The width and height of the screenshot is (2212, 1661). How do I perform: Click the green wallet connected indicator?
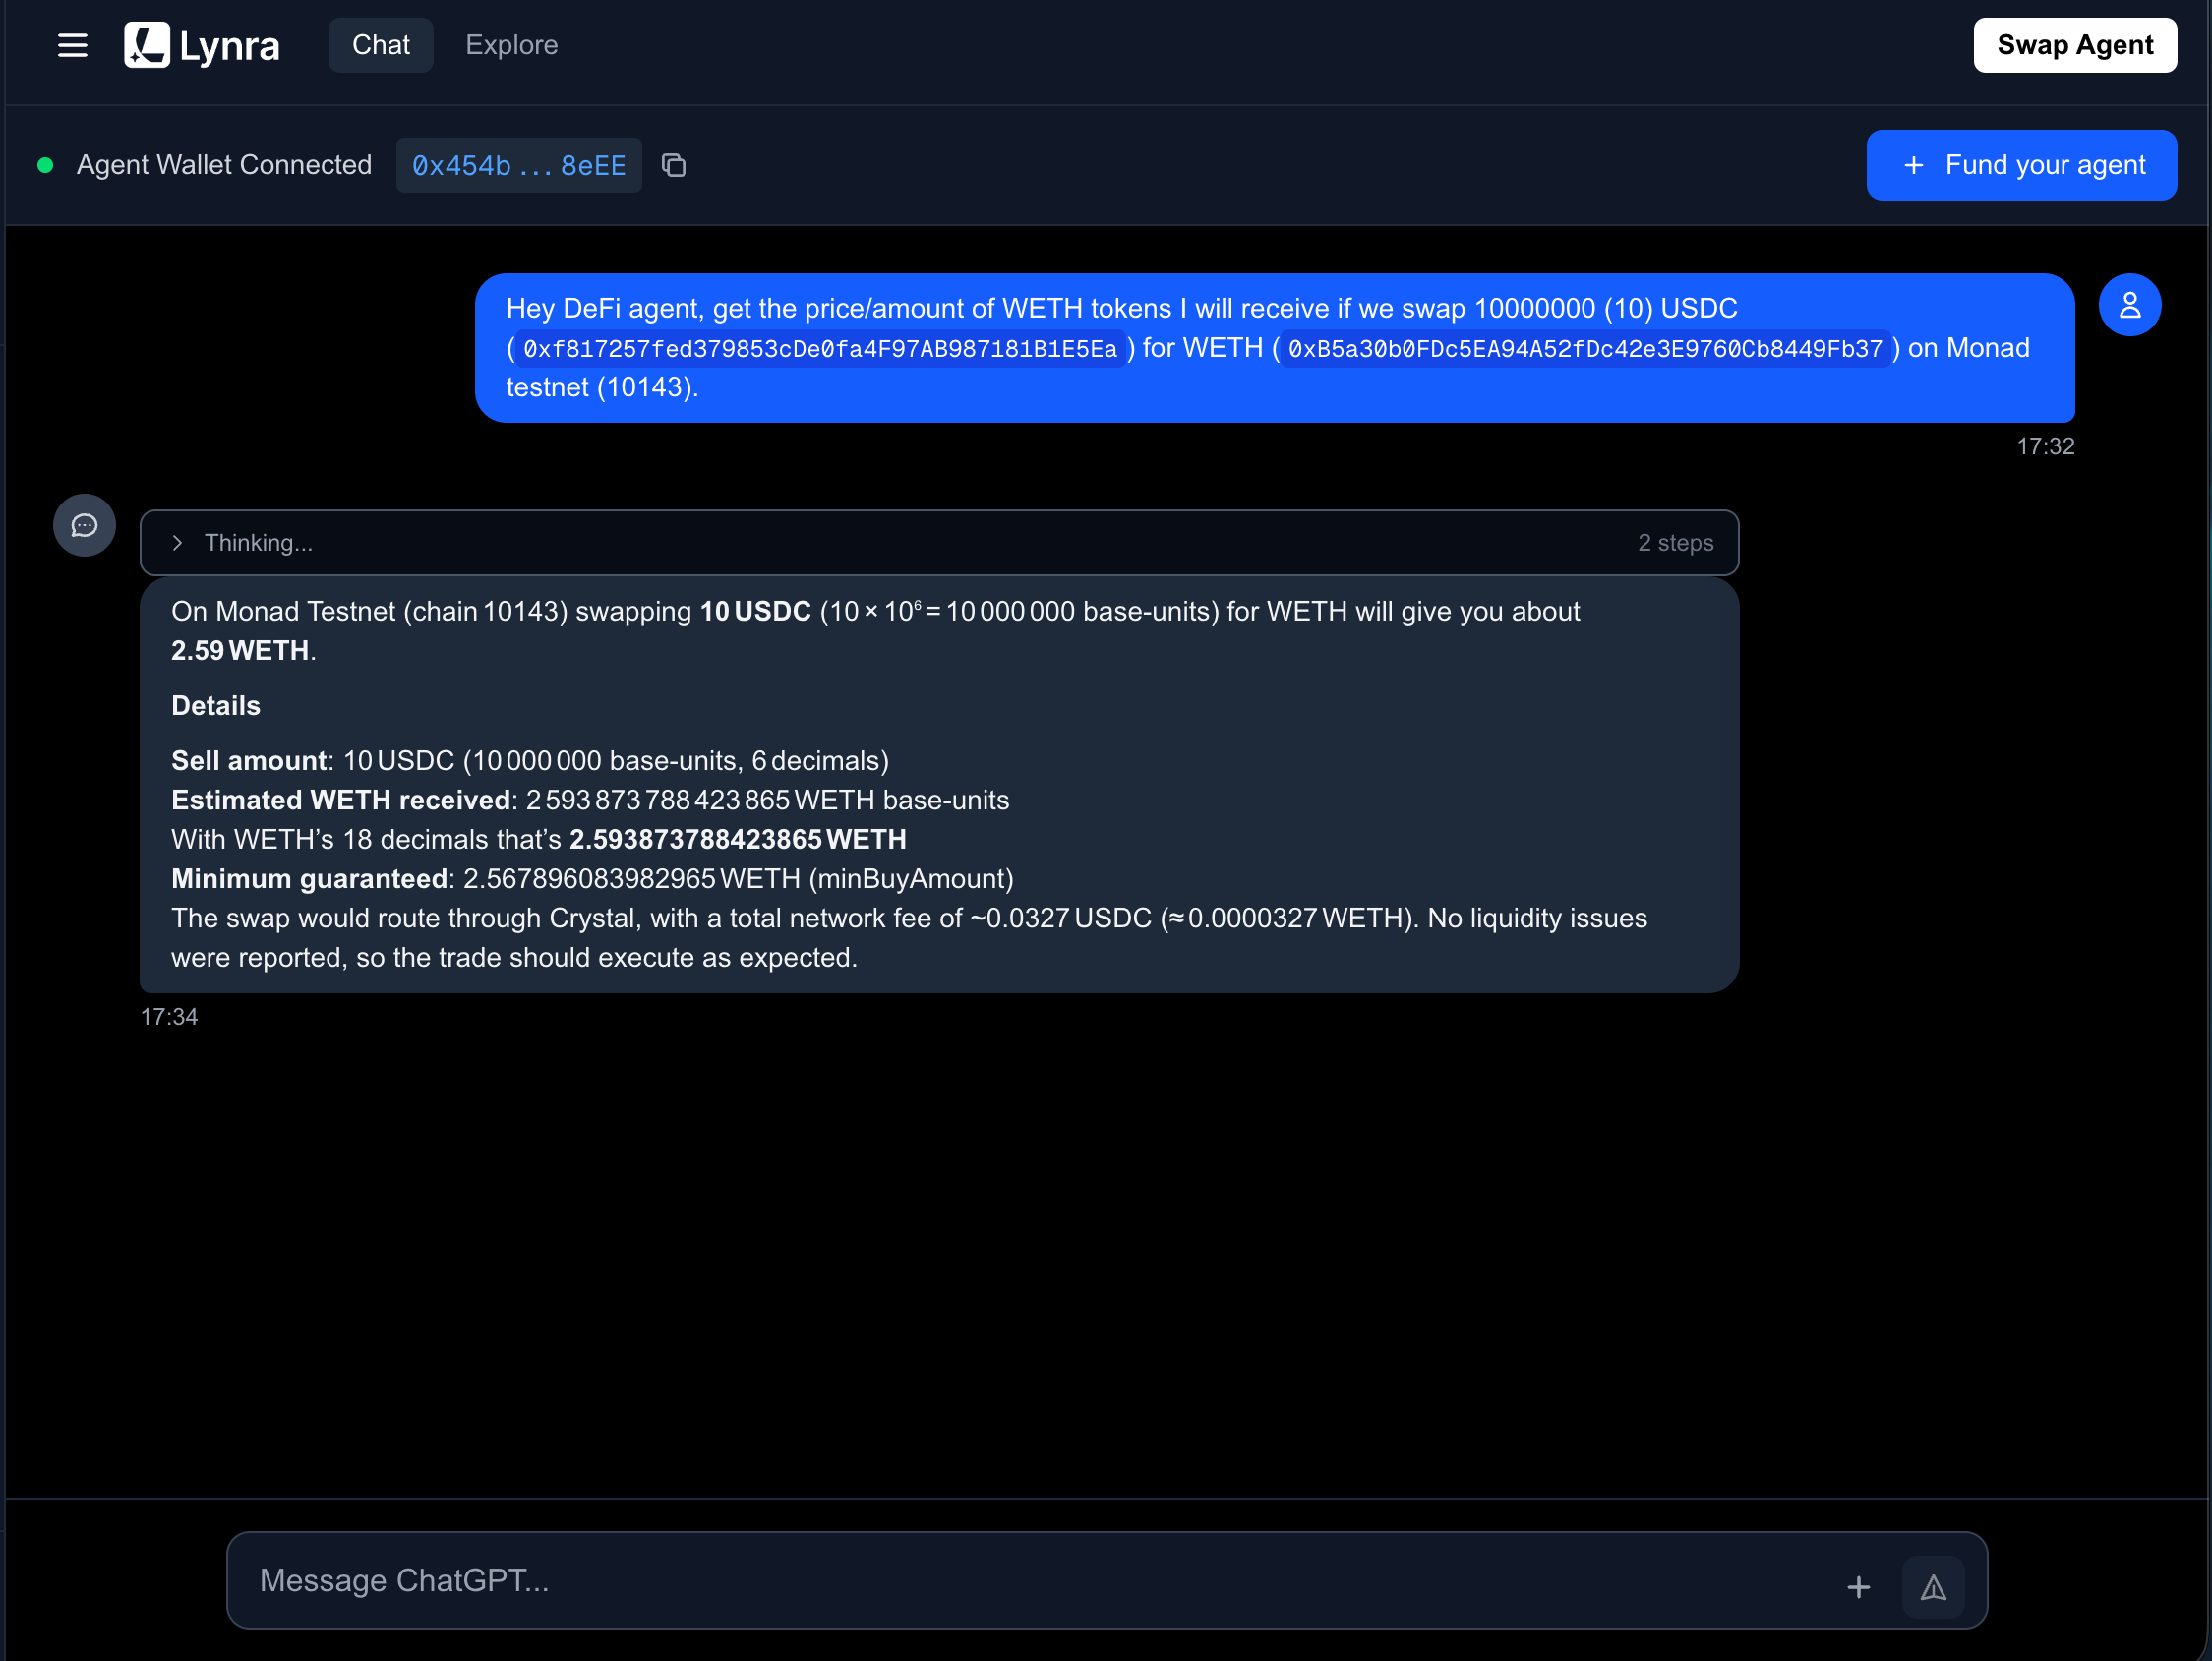(x=45, y=165)
